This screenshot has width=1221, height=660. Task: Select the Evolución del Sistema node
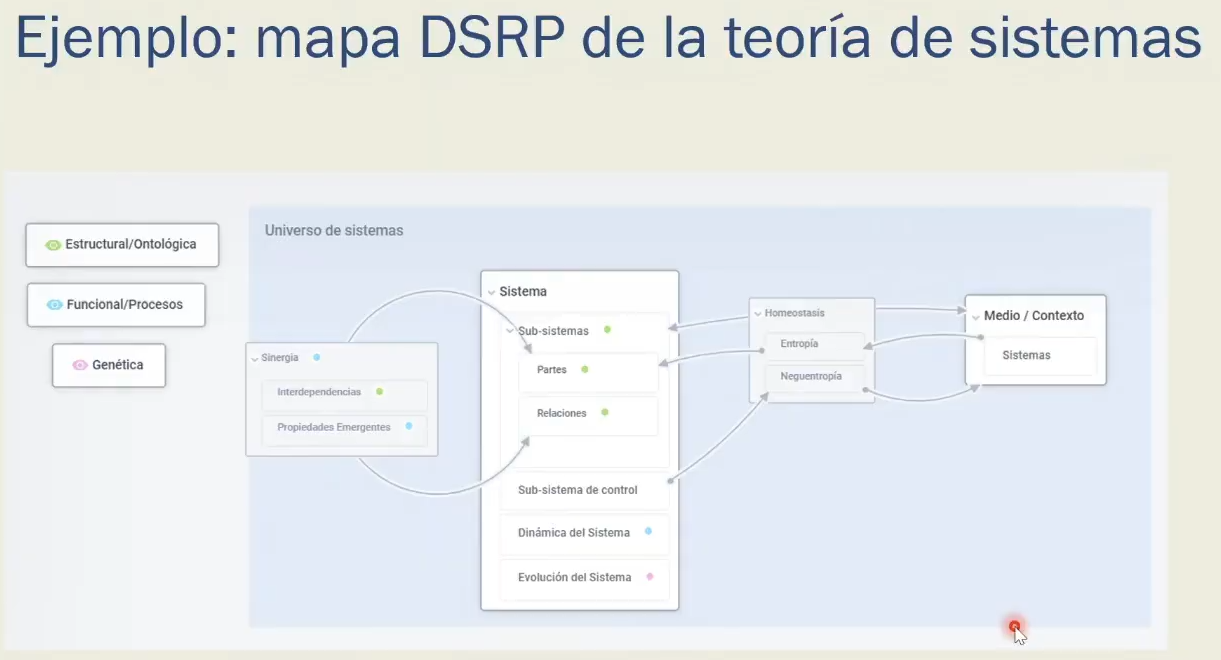coord(584,578)
